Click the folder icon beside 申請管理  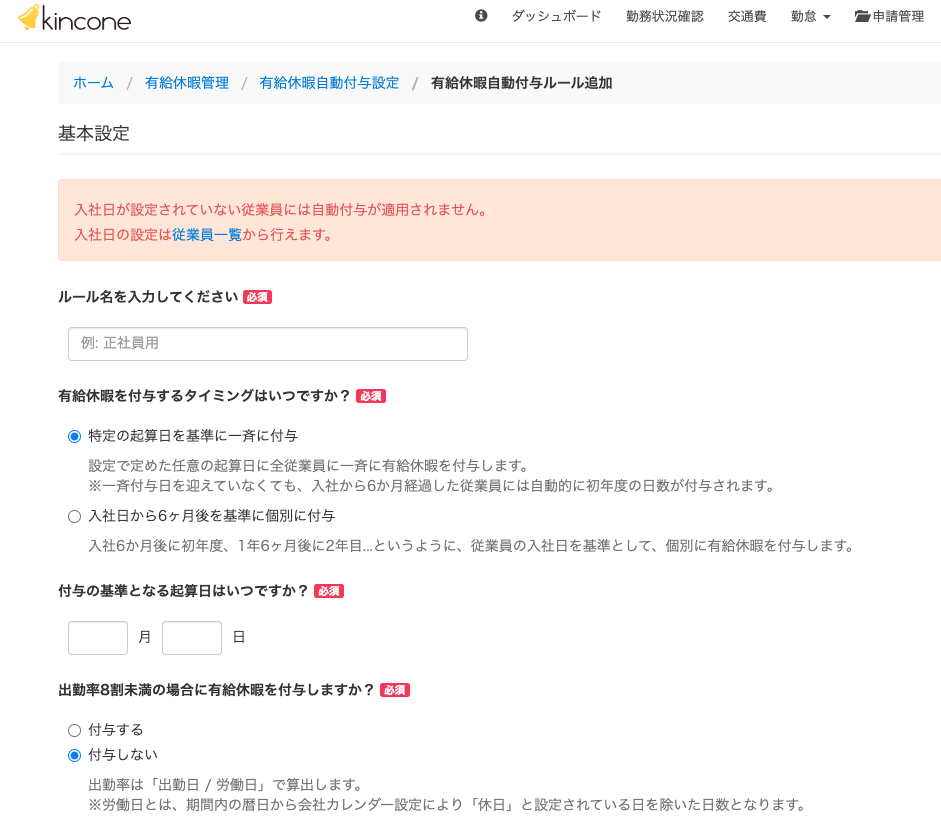tap(862, 16)
